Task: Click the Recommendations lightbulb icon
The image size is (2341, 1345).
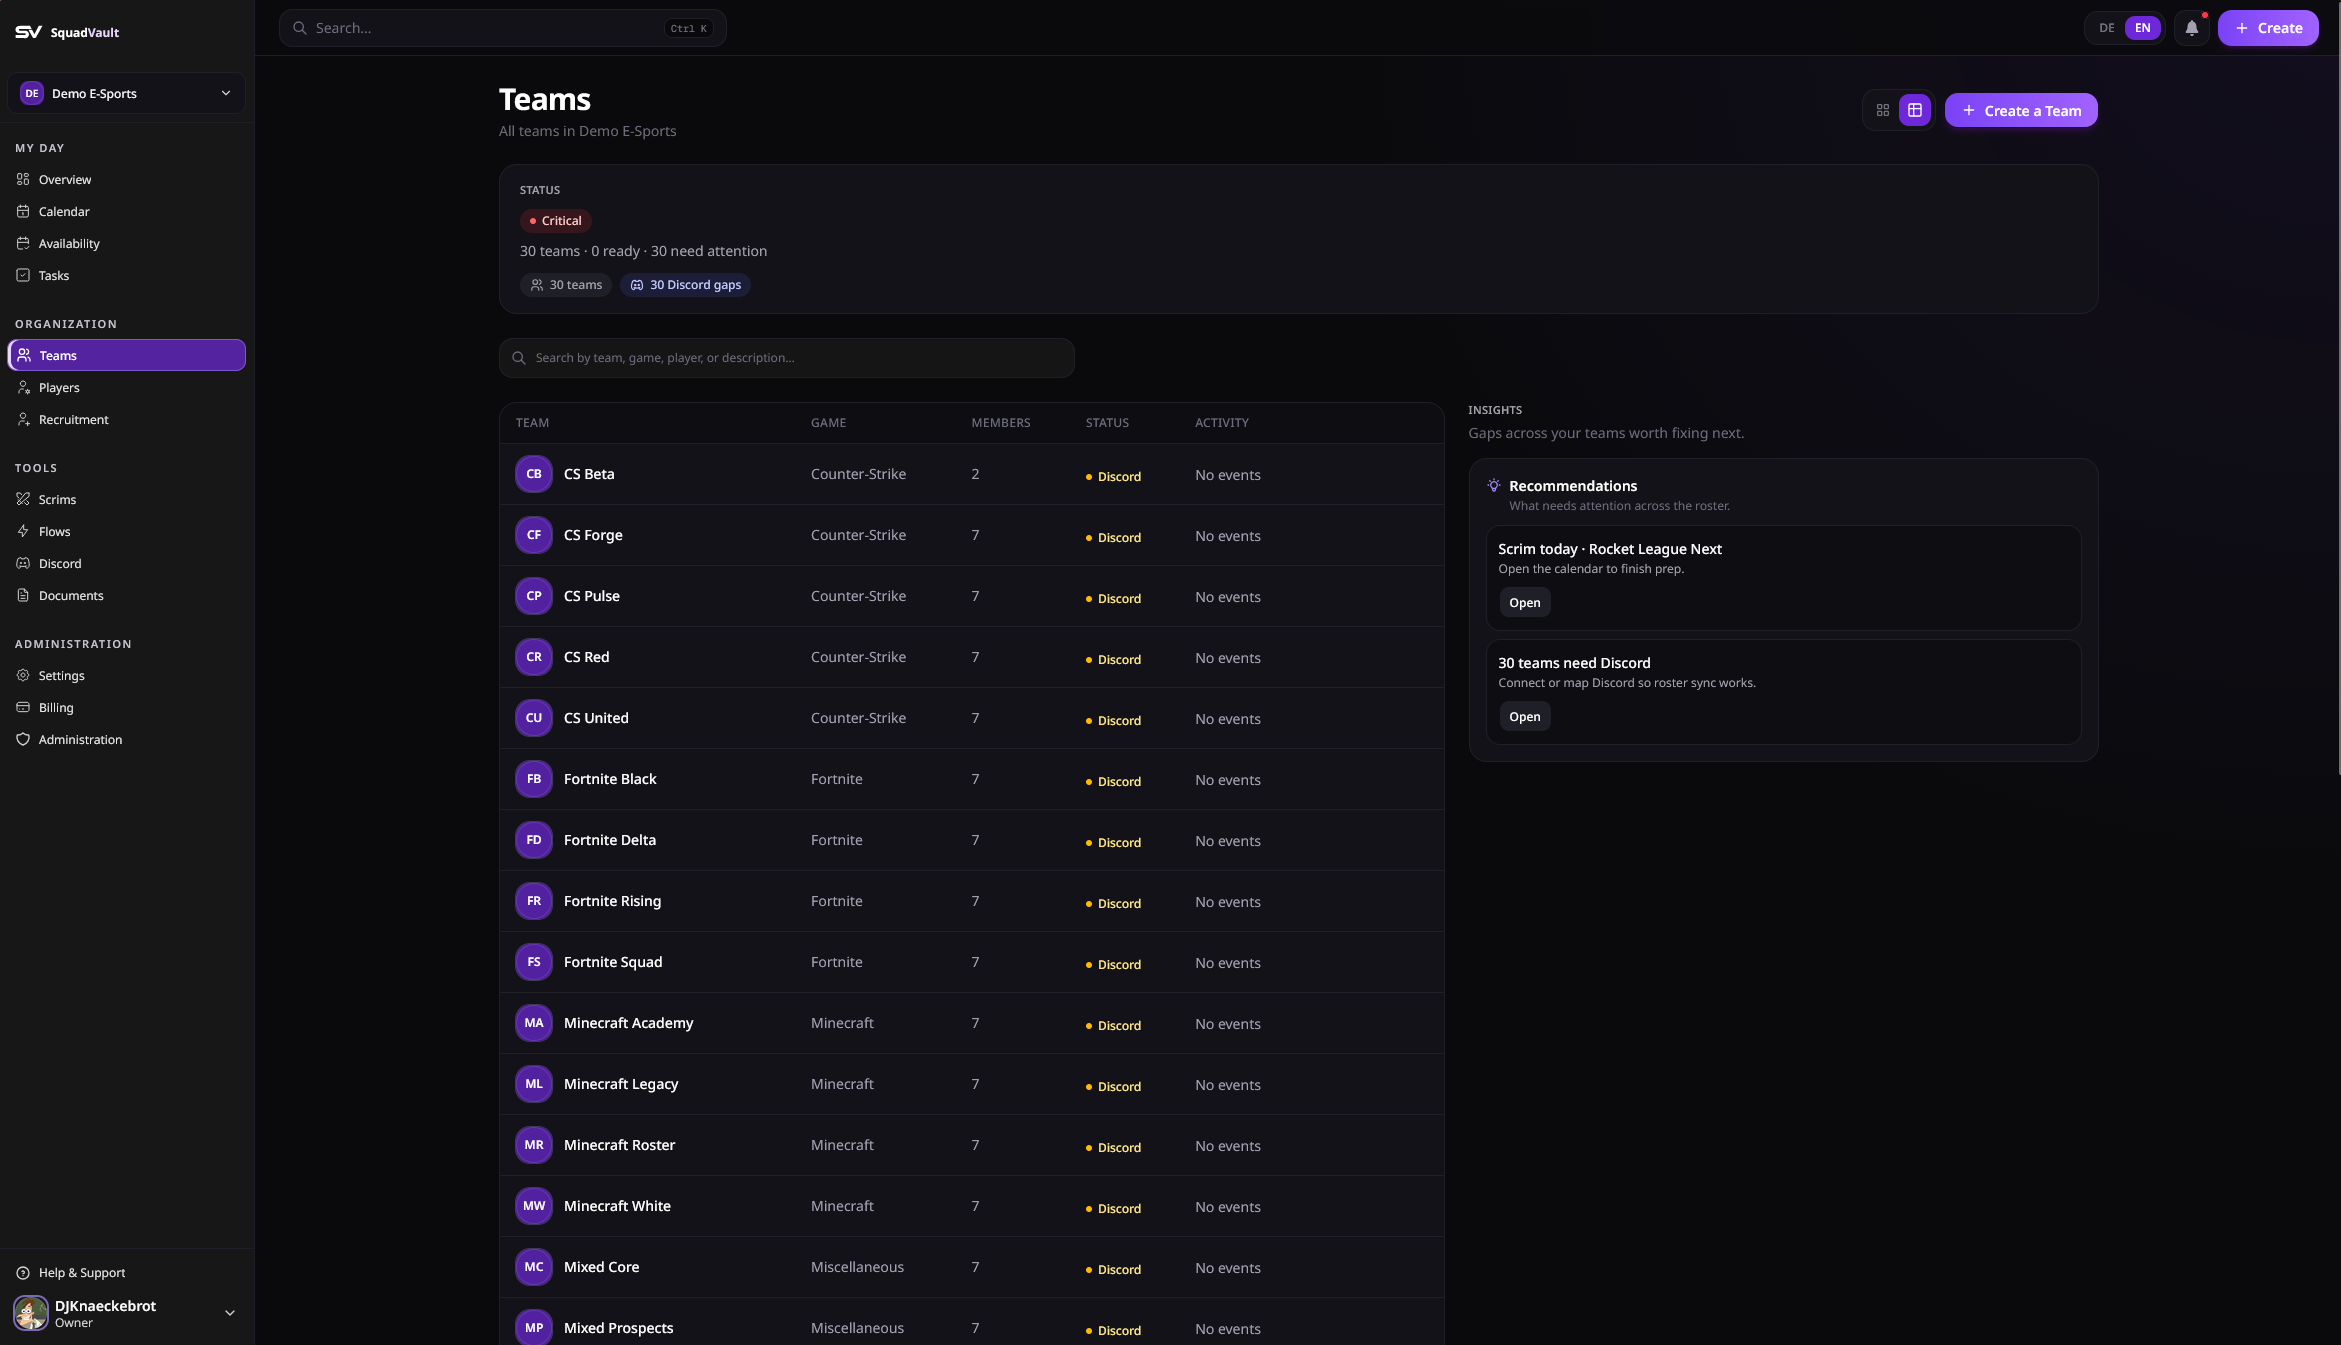Action: point(1494,485)
